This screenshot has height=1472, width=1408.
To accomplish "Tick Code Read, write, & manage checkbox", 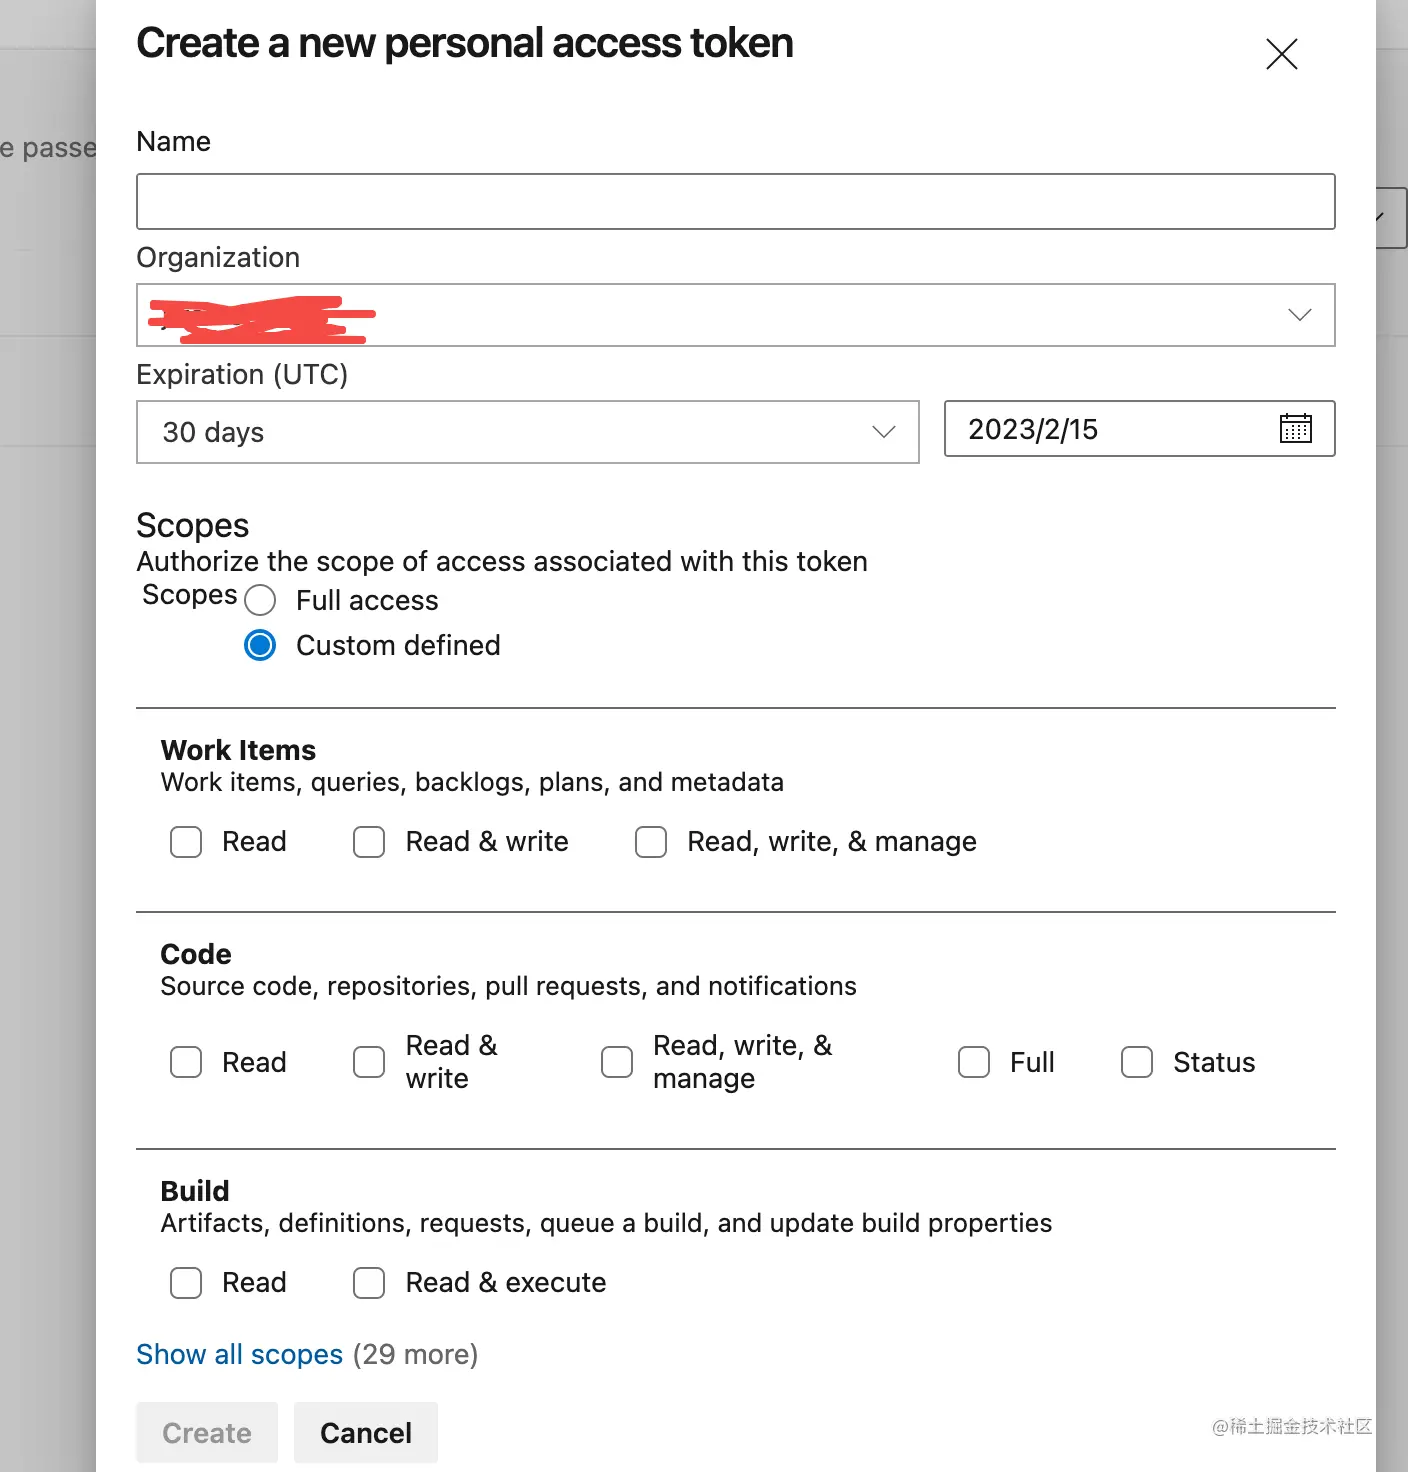I will click(x=617, y=1062).
